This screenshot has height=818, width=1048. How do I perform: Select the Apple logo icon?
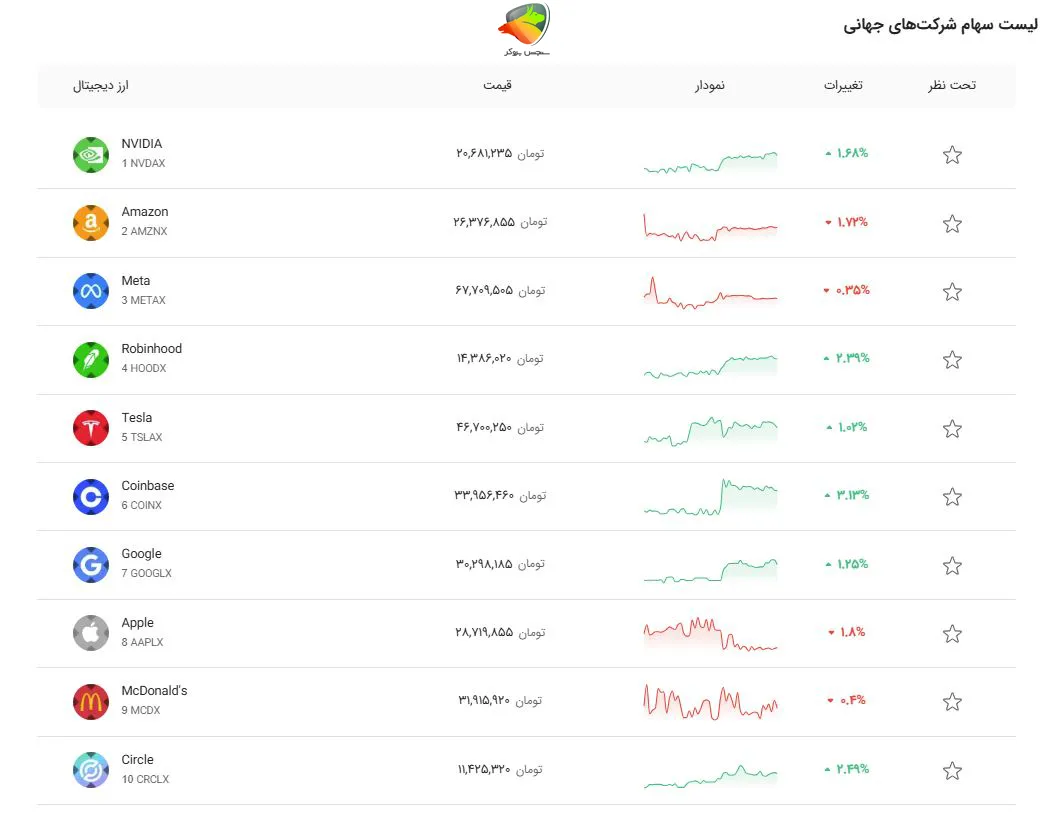click(91, 633)
